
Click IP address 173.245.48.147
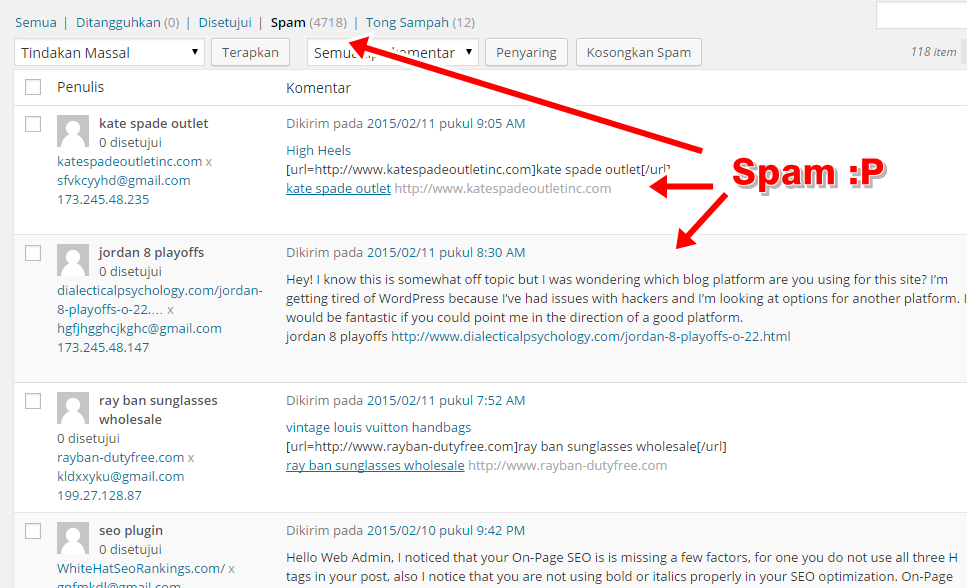coord(103,347)
